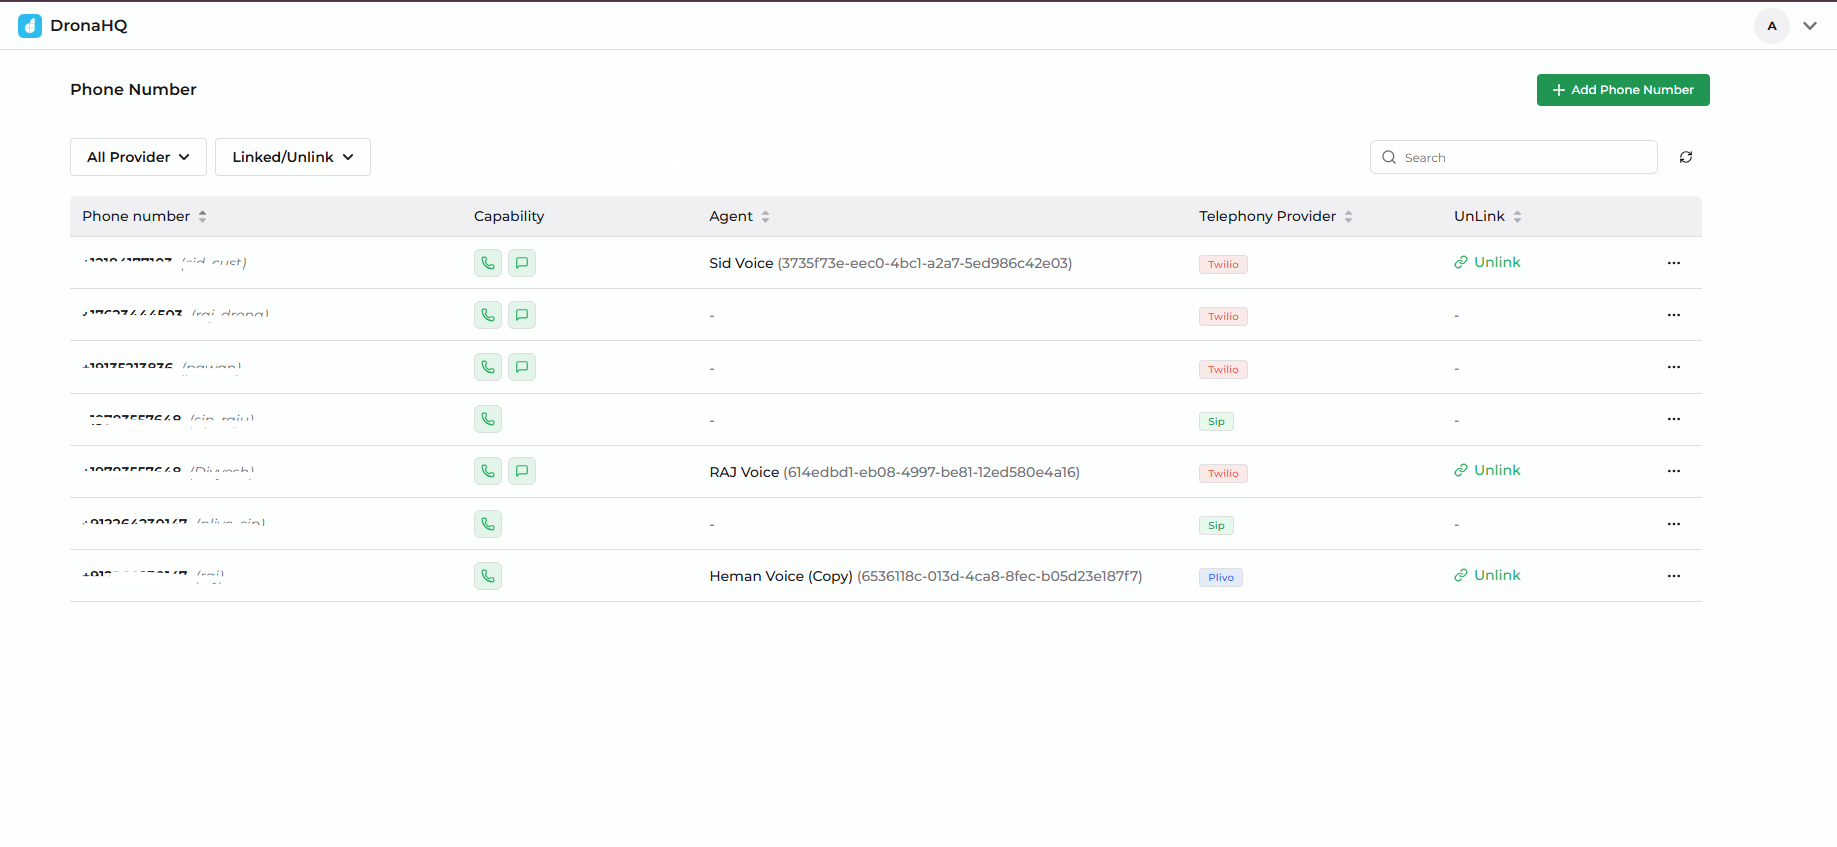Click Twilio badge in pawan row

pos(1223,369)
